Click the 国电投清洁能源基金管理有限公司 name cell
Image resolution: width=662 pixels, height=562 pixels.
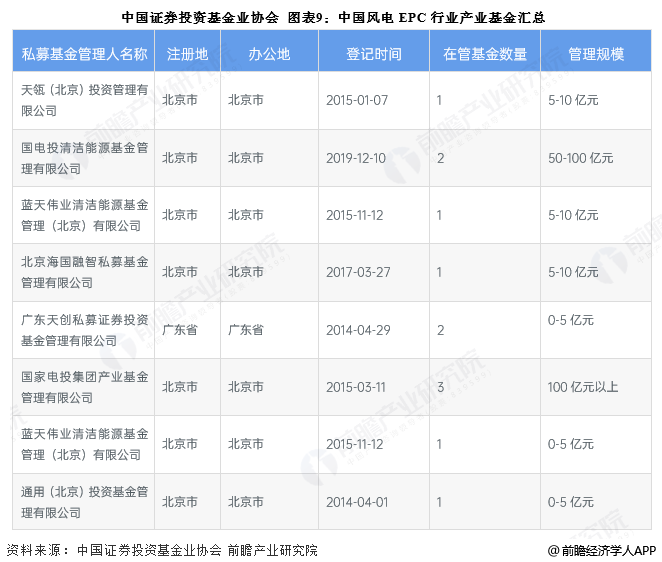[x=84, y=157]
